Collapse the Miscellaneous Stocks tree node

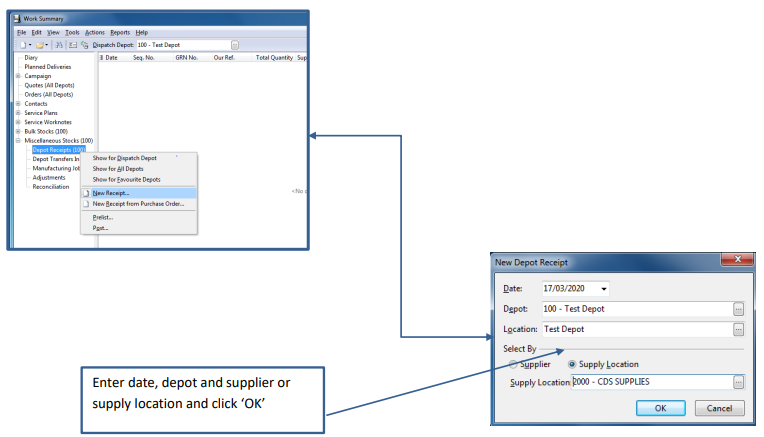(x=18, y=140)
